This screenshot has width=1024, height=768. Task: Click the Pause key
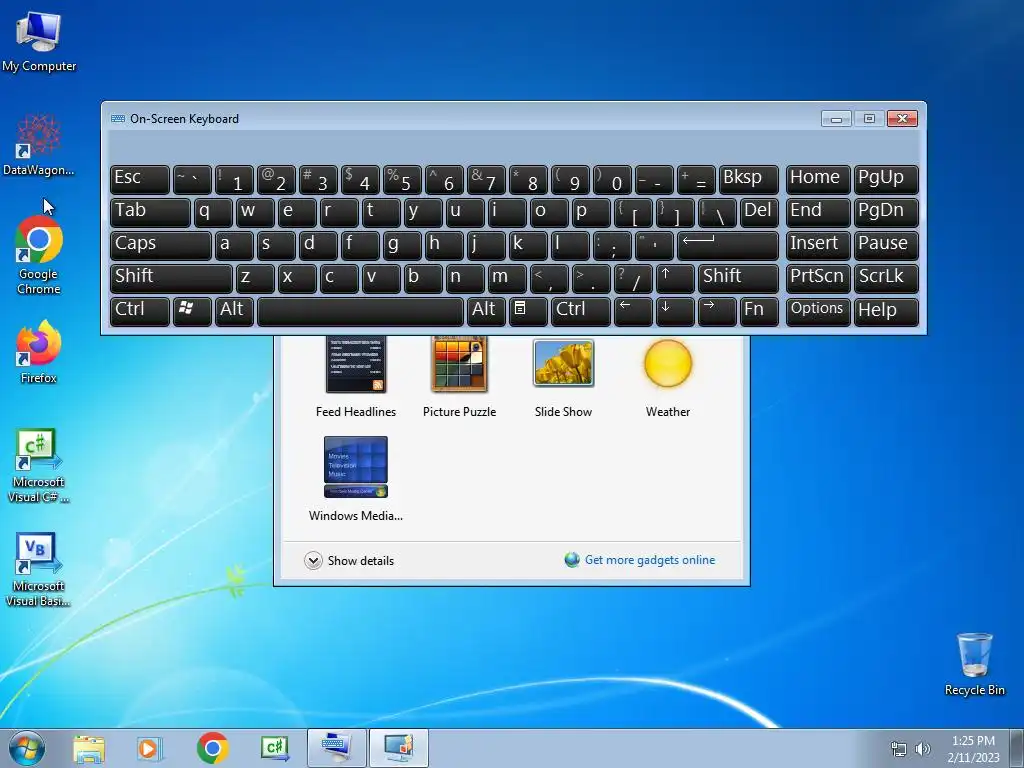[886, 245]
